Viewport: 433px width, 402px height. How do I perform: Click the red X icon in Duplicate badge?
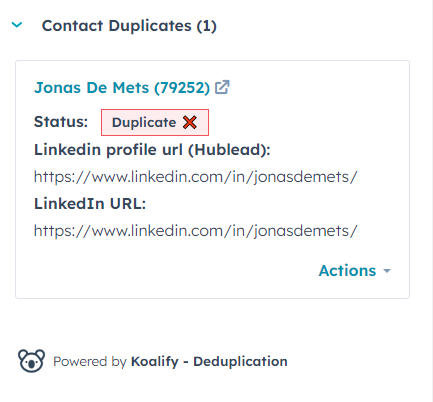tap(190, 122)
